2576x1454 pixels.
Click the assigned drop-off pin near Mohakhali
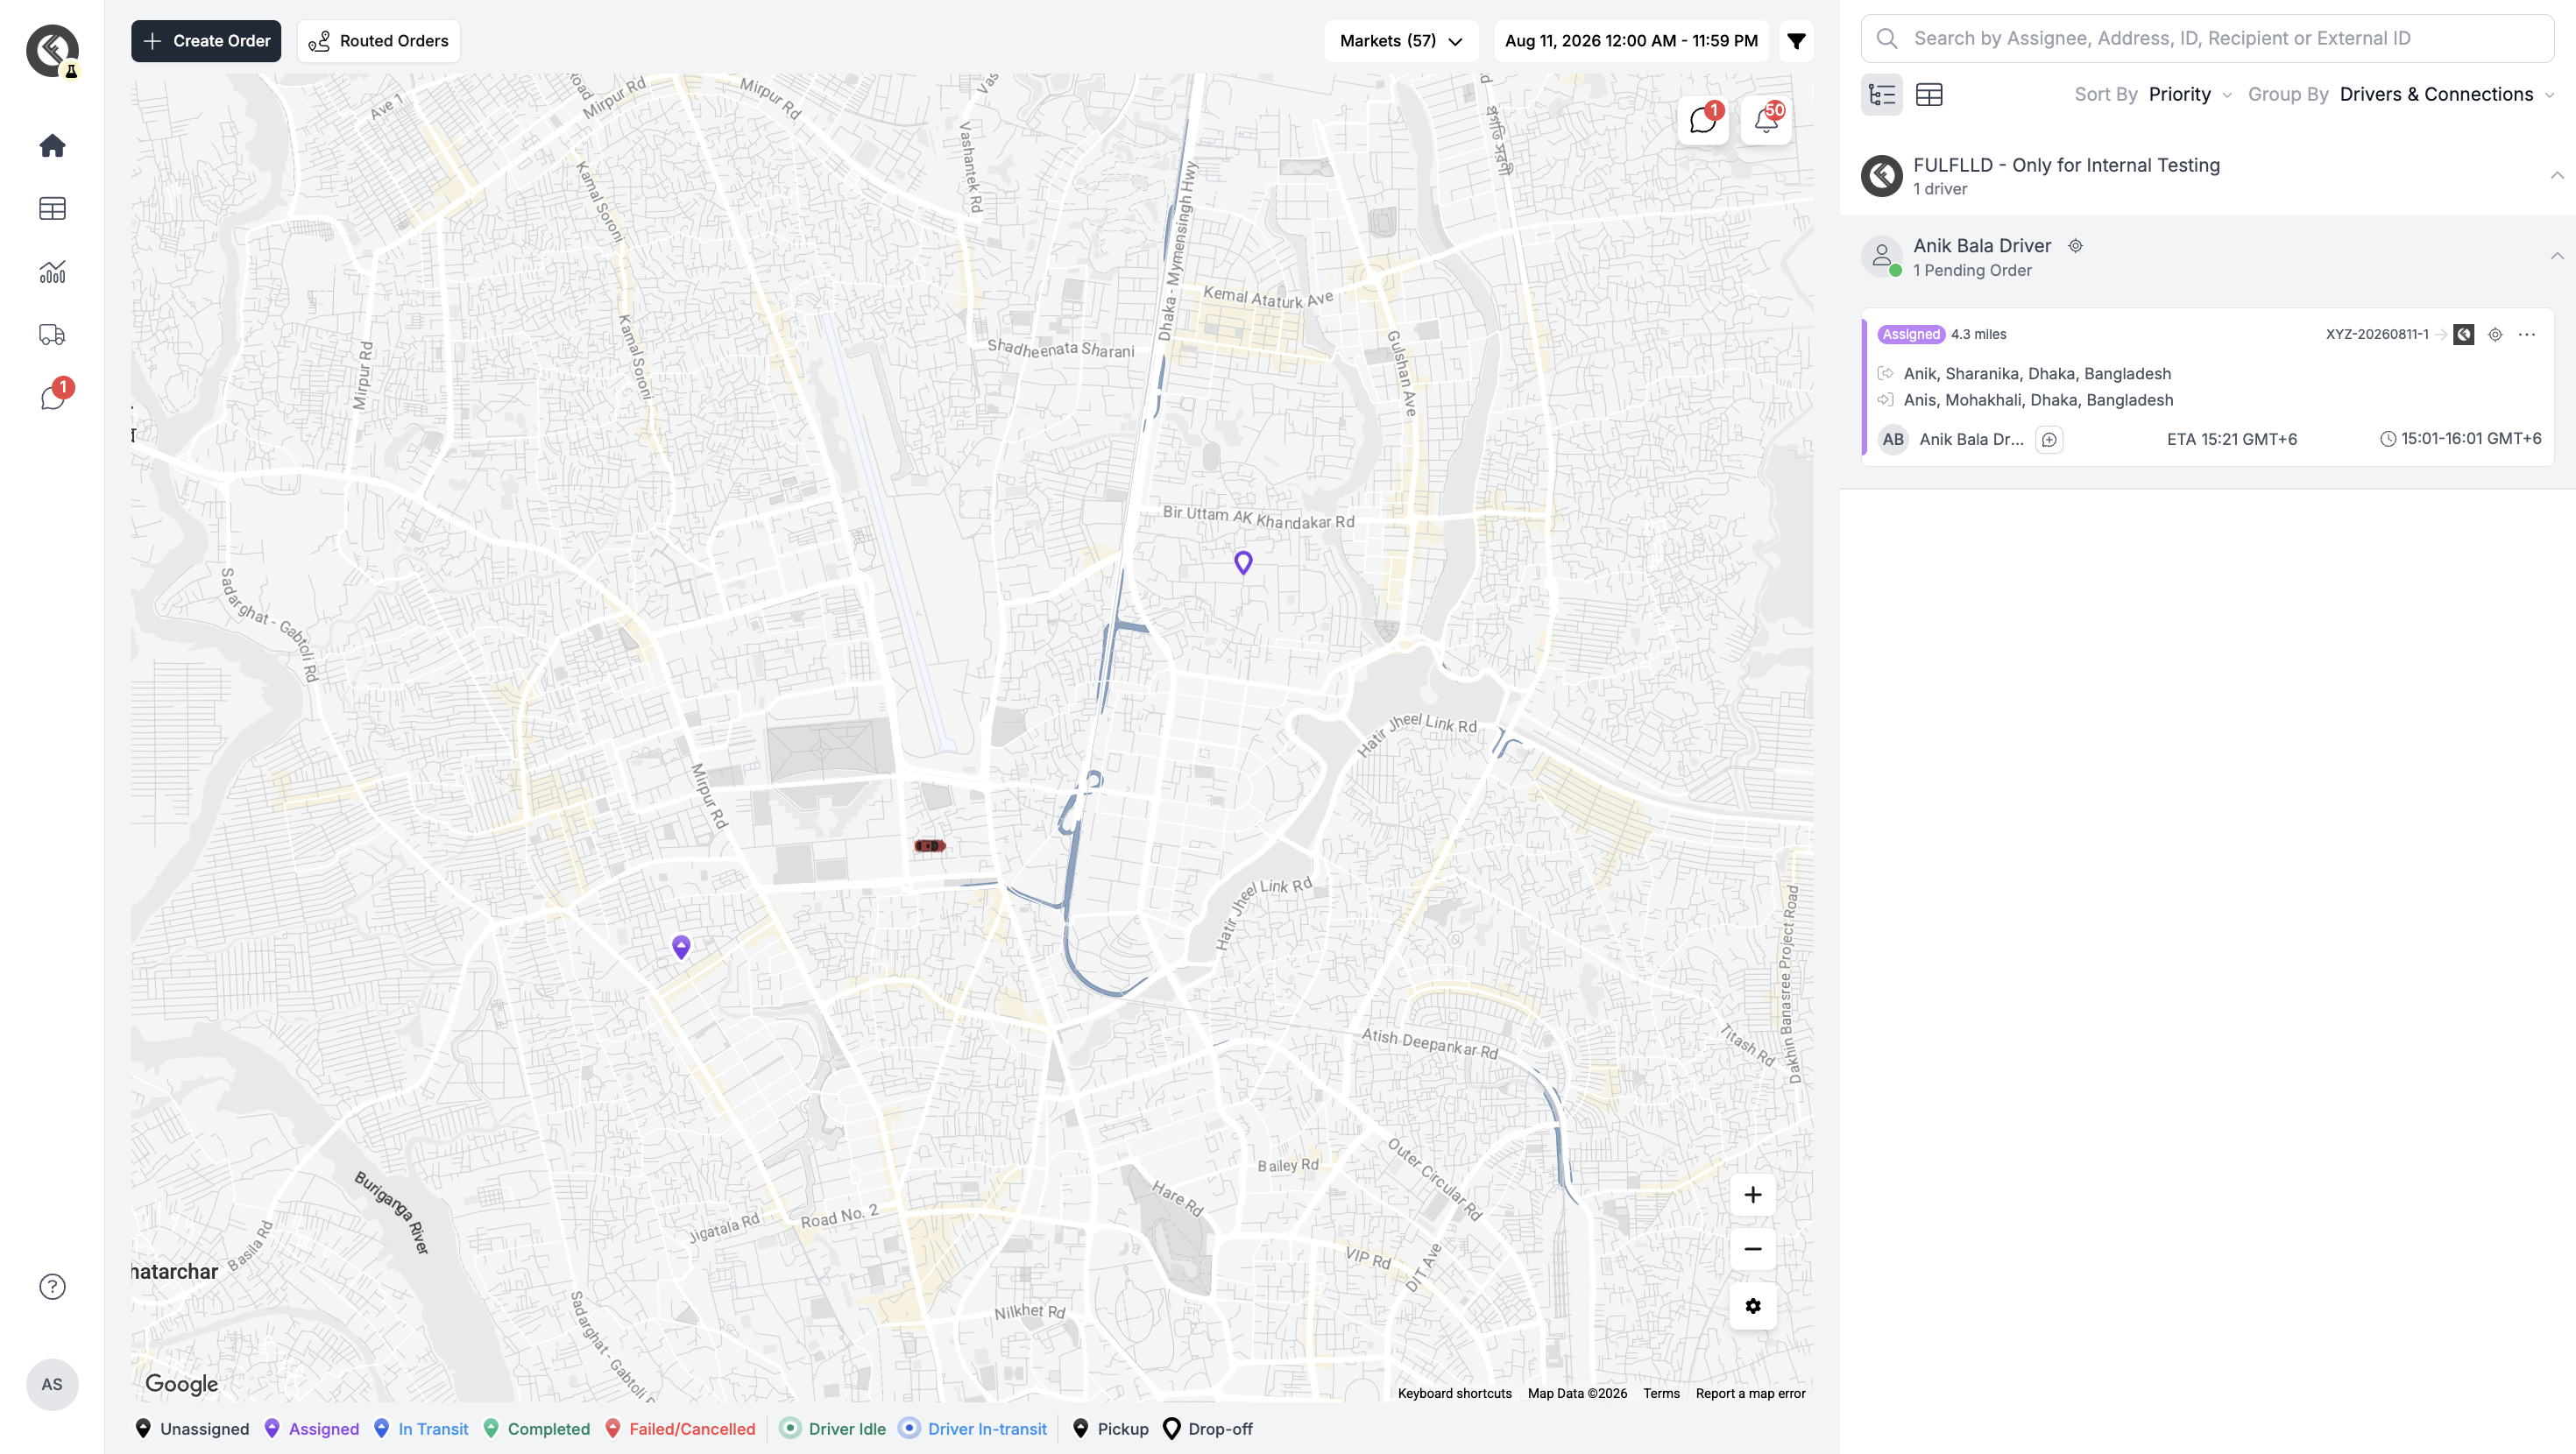pyautogui.click(x=1243, y=563)
